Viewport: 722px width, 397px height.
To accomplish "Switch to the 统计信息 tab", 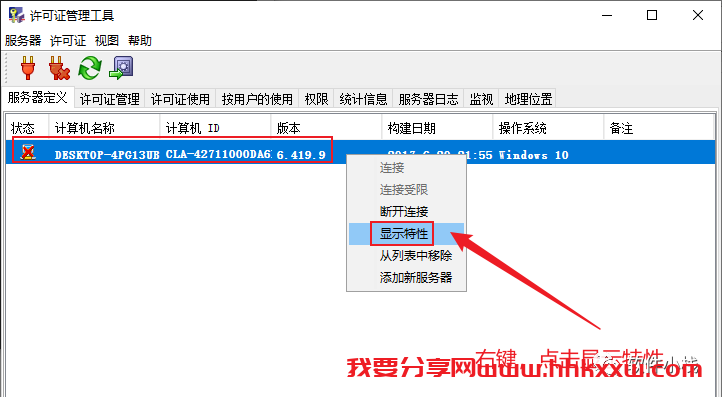I will (363, 99).
